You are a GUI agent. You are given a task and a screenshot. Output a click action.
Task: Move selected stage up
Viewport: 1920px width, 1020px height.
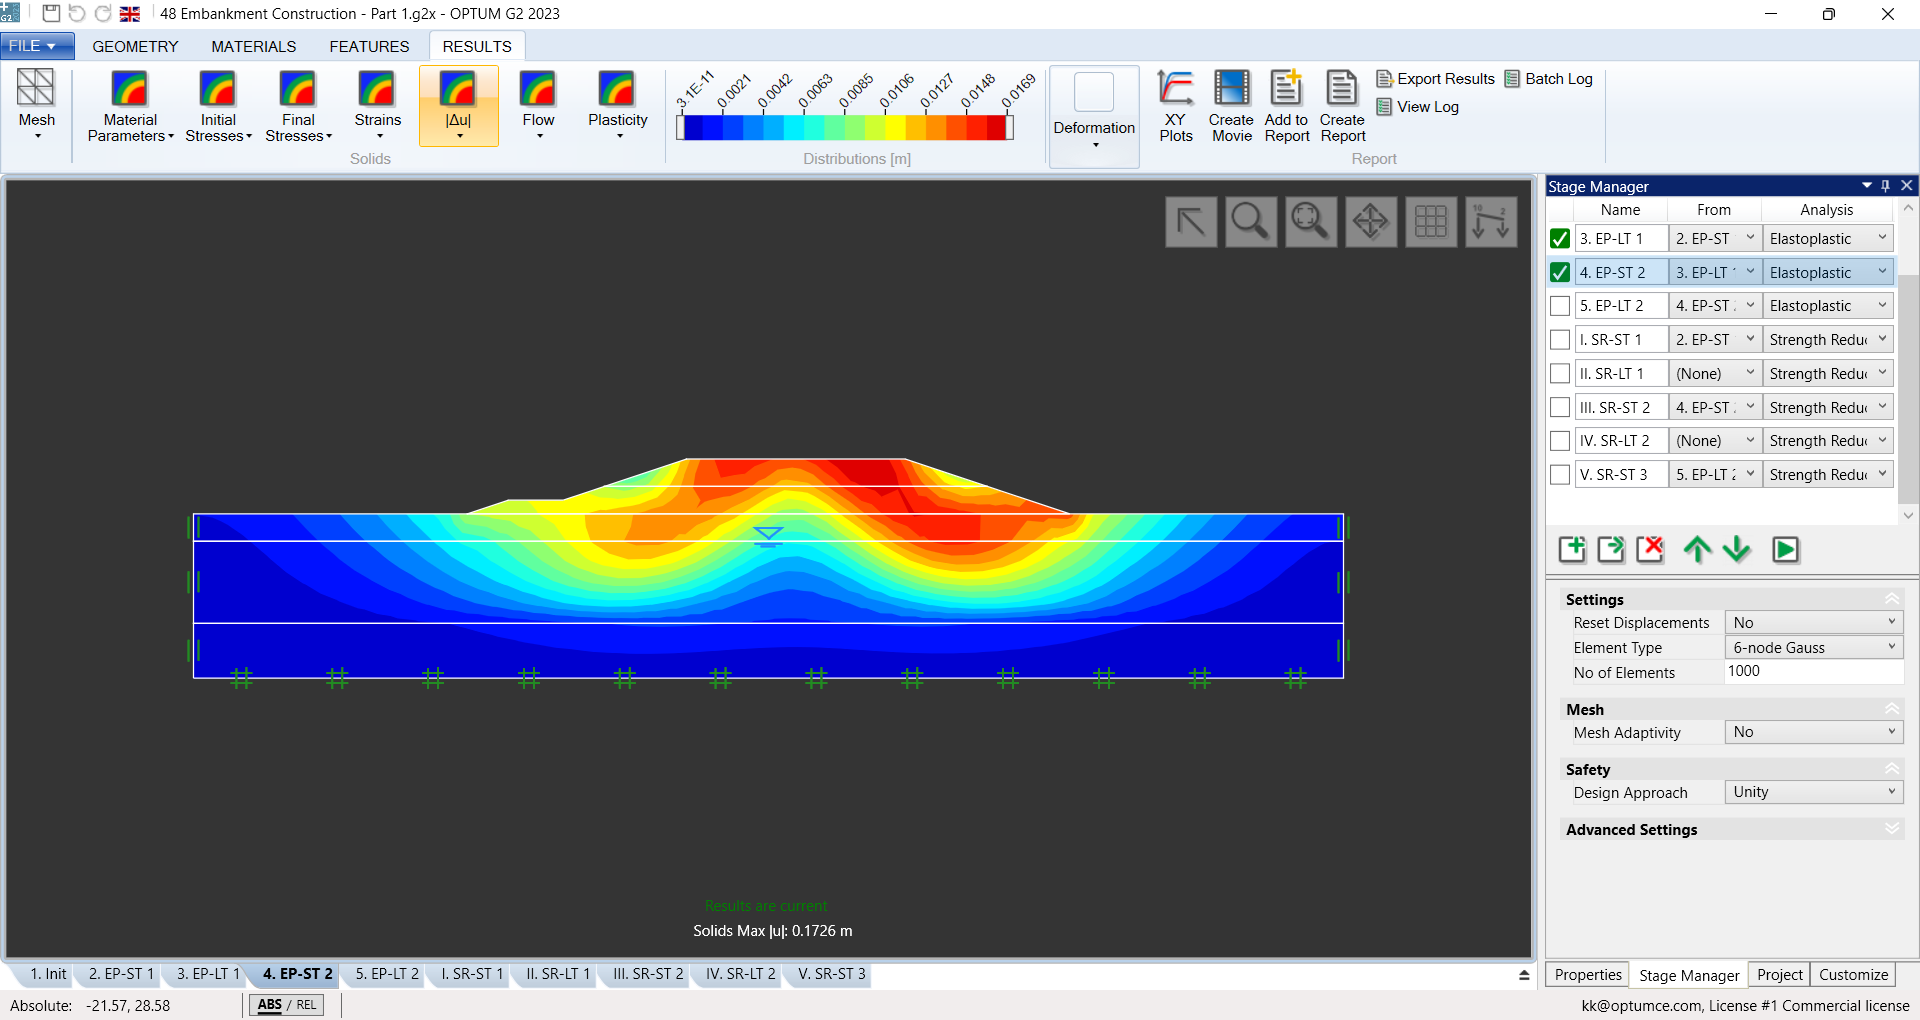tap(1697, 549)
